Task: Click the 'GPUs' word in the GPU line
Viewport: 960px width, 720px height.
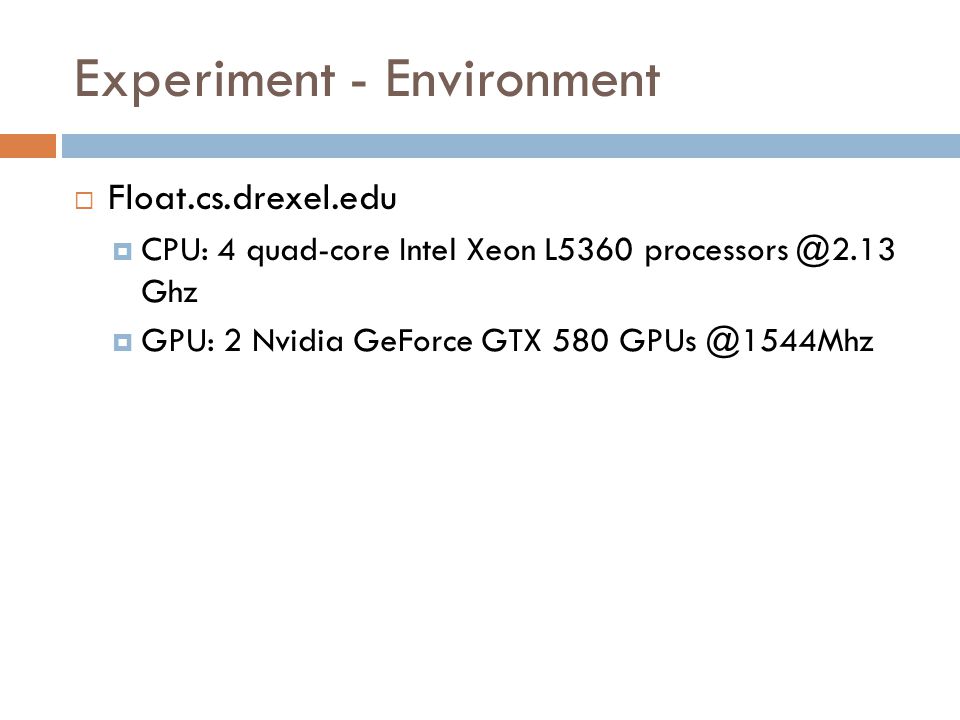Action: pyautogui.click(x=658, y=340)
